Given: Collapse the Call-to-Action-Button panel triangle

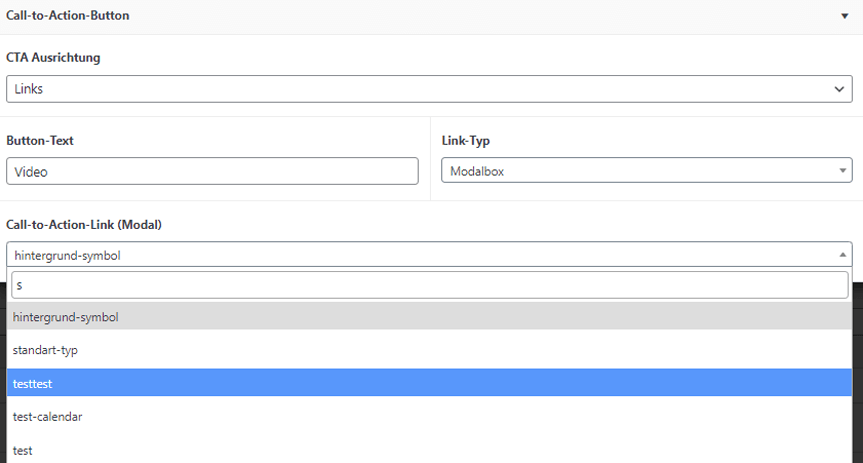Looking at the screenshot, I should 845,17.
